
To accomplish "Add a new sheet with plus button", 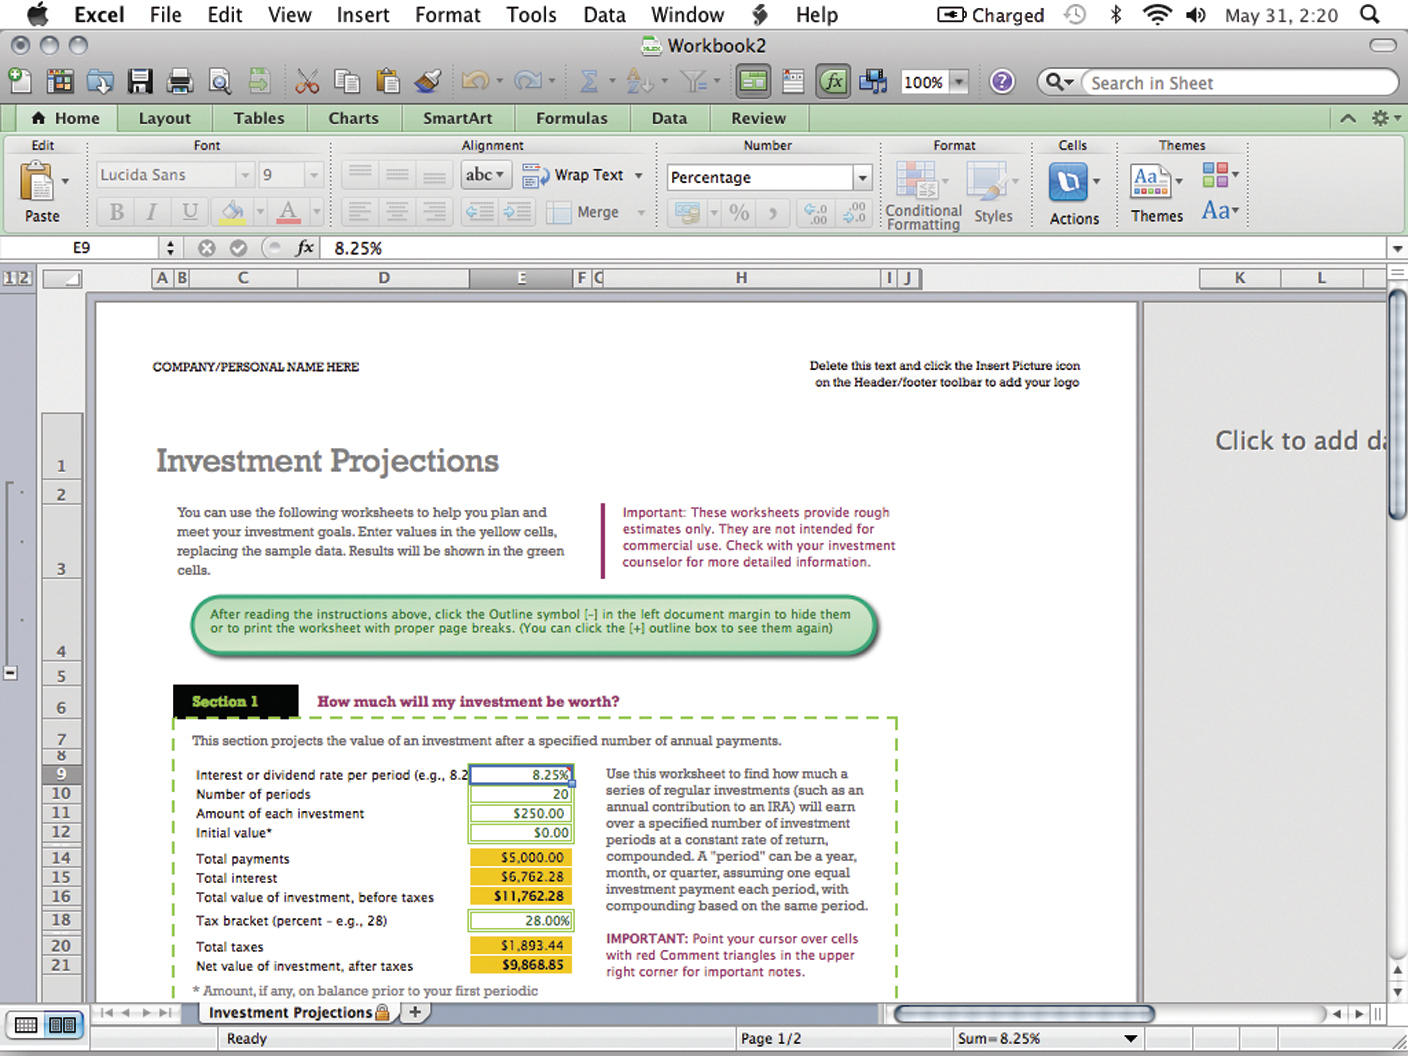I will (415, 1012).
